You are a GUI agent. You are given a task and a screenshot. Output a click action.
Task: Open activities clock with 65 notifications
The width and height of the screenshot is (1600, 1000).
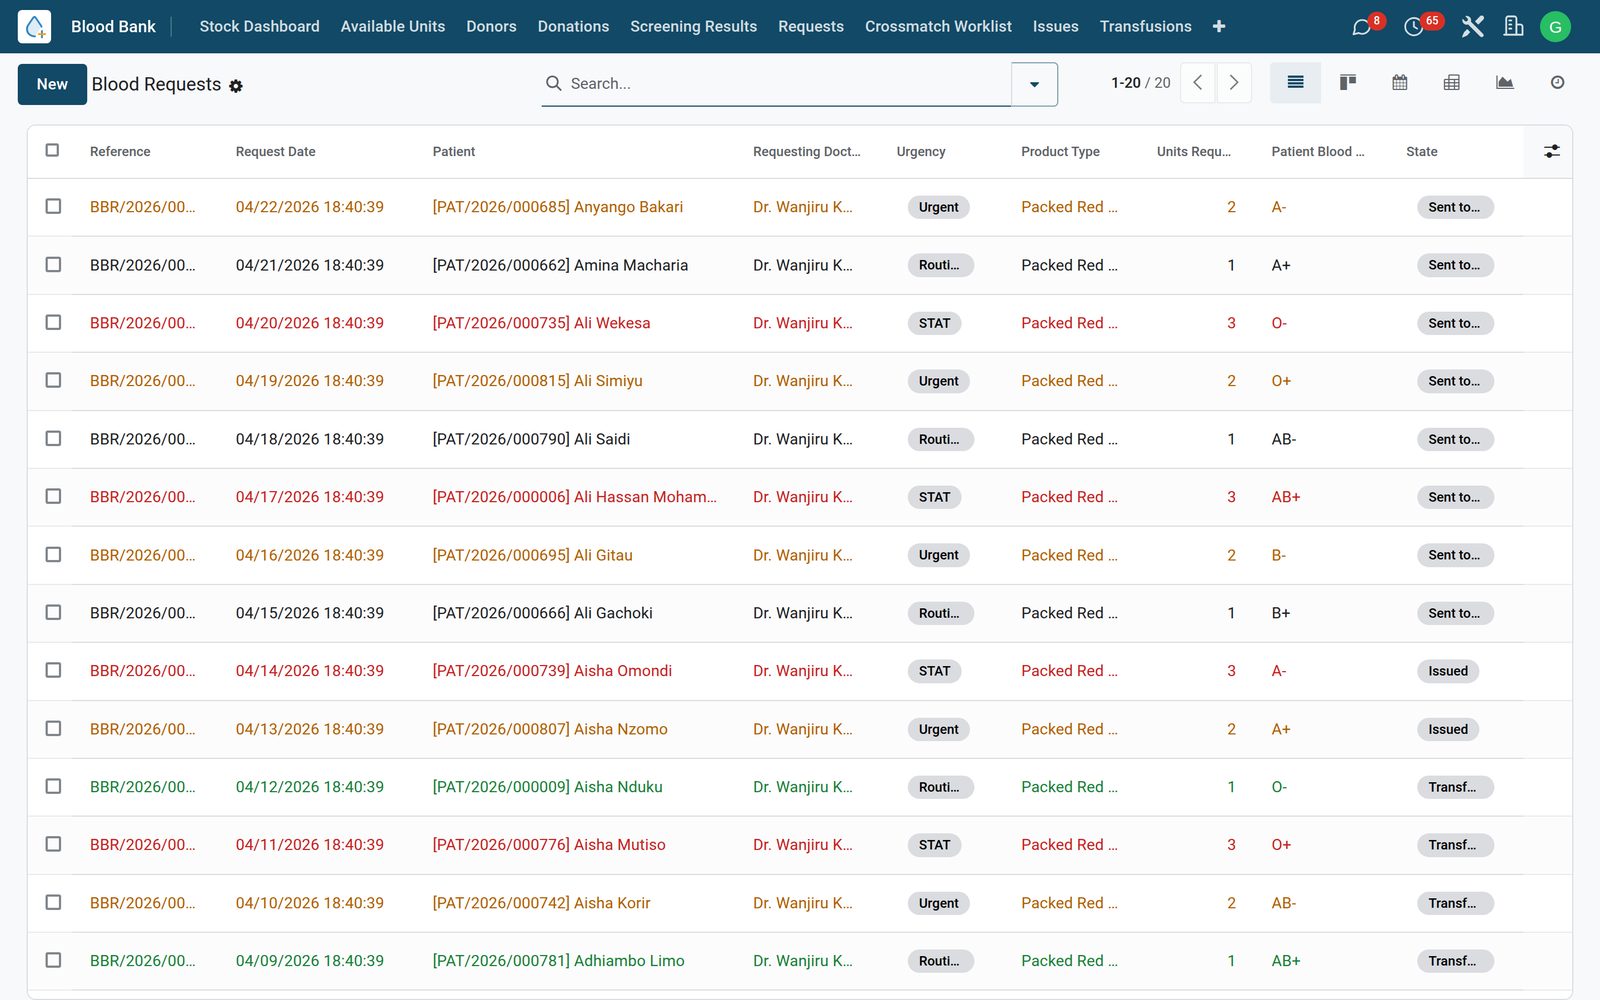click(1414, 27)
